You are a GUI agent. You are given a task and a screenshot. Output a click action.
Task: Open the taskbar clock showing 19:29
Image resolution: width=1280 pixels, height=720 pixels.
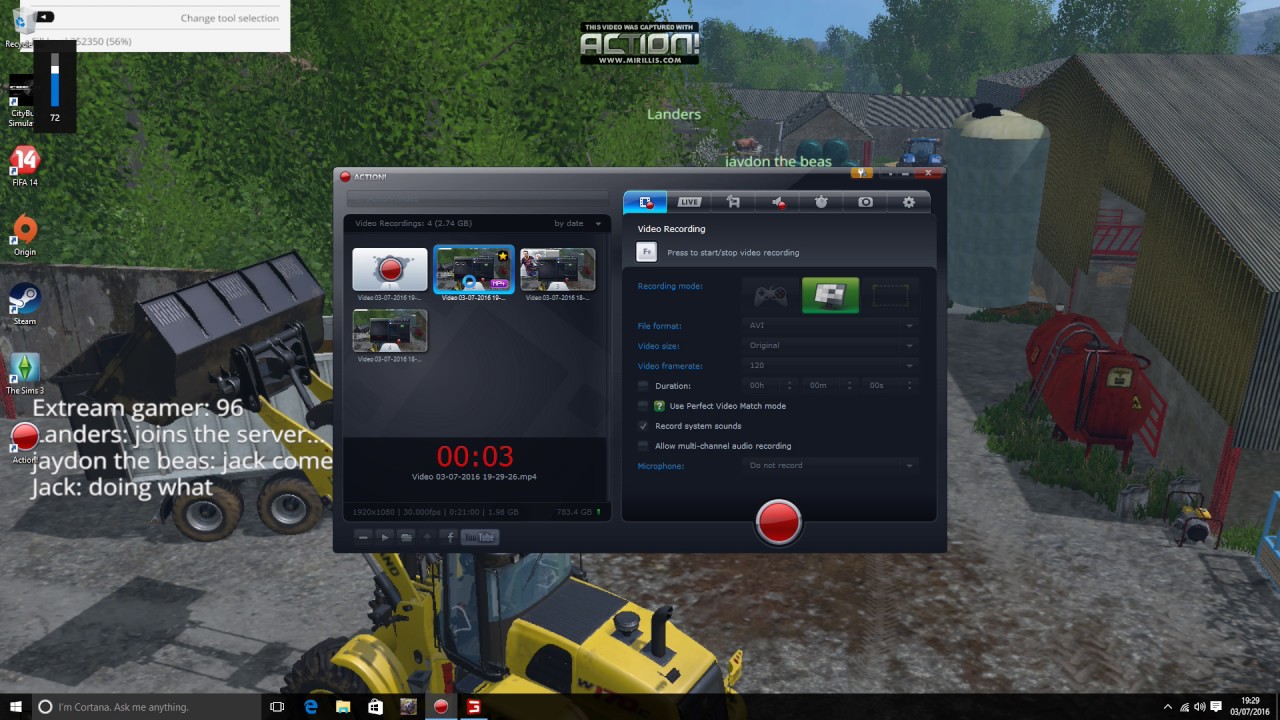[1250, 706]
